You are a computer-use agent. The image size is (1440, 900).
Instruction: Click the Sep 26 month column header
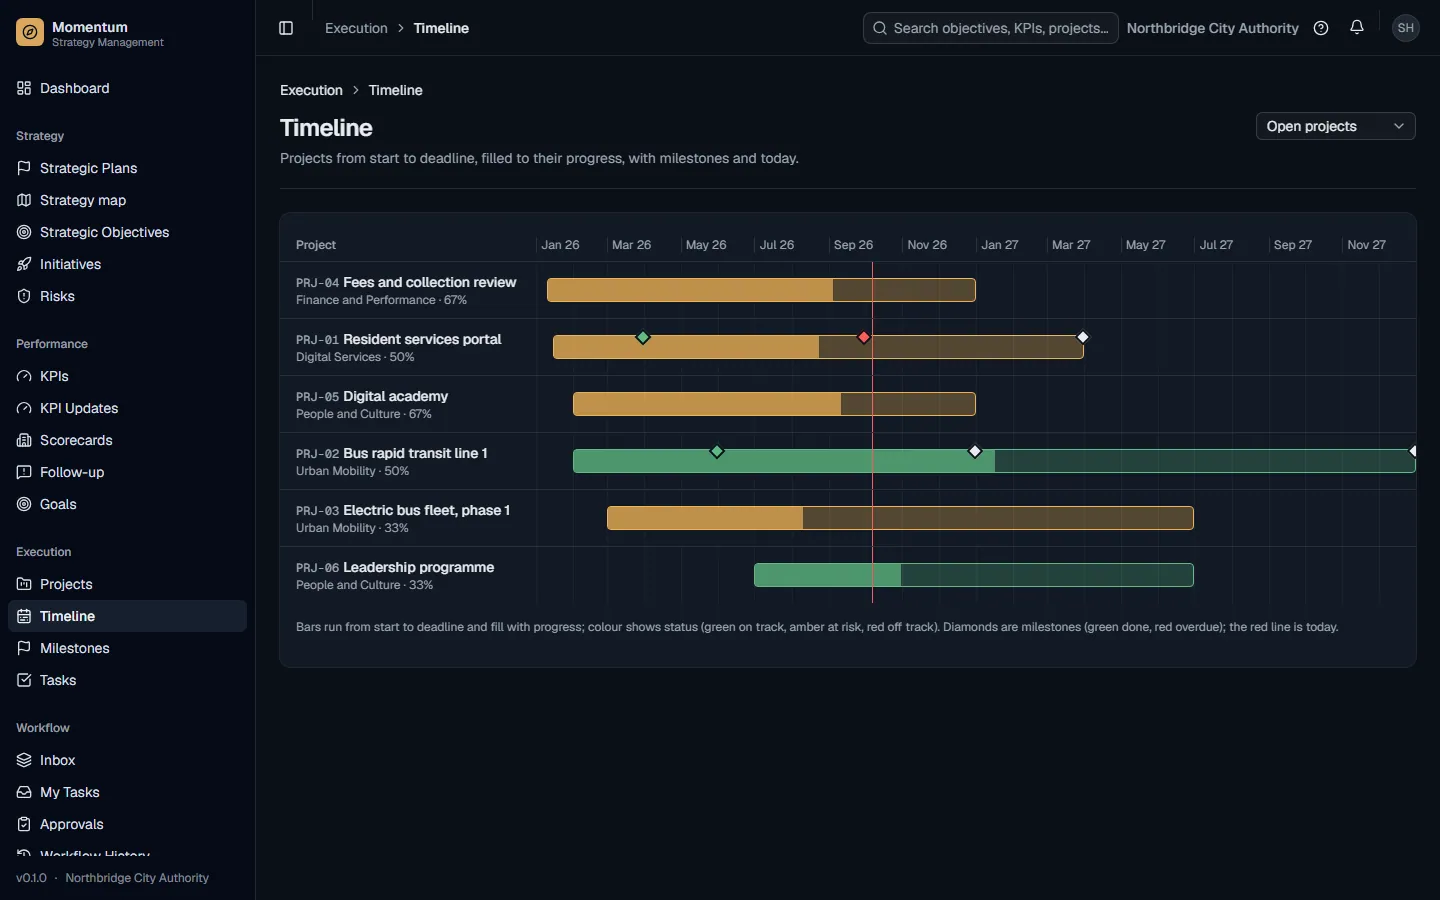coord(853,245)
